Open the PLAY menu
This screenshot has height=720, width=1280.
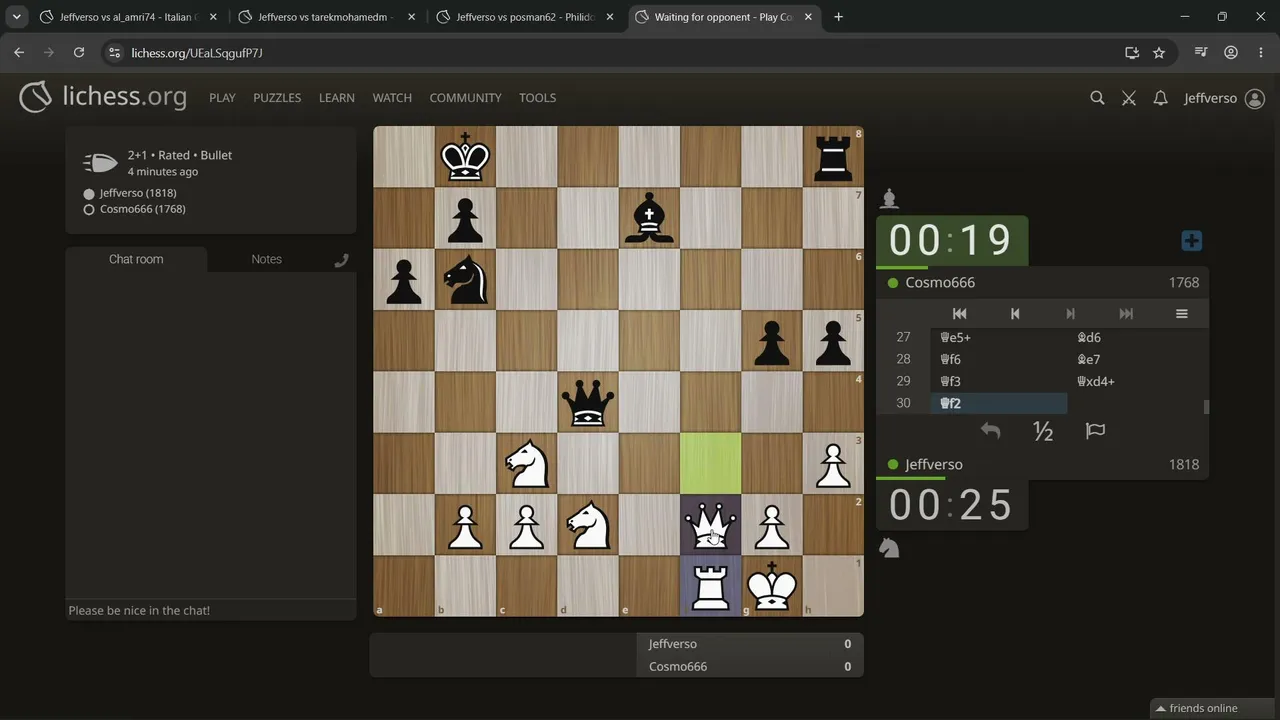click(222, 98)
